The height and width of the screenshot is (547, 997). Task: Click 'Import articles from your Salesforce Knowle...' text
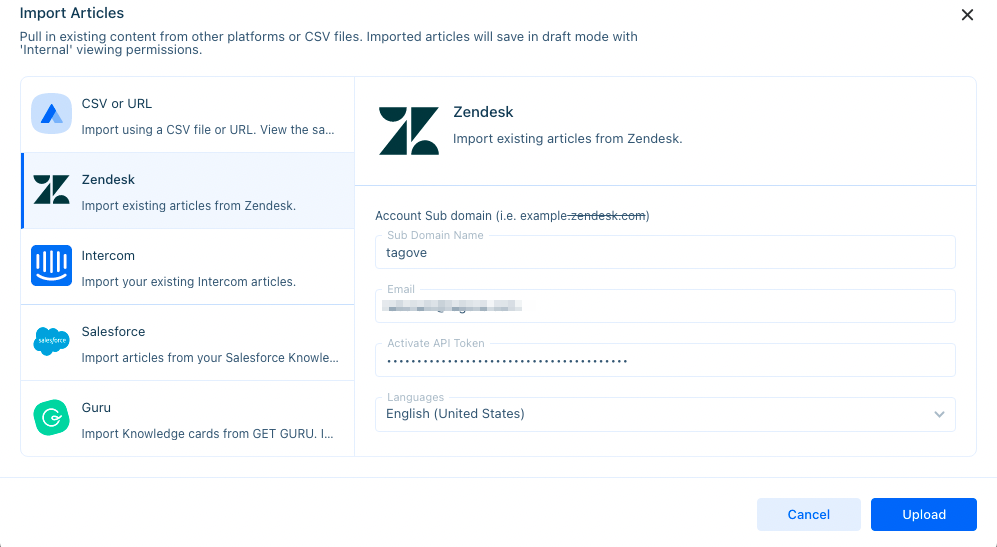(210, 358)
